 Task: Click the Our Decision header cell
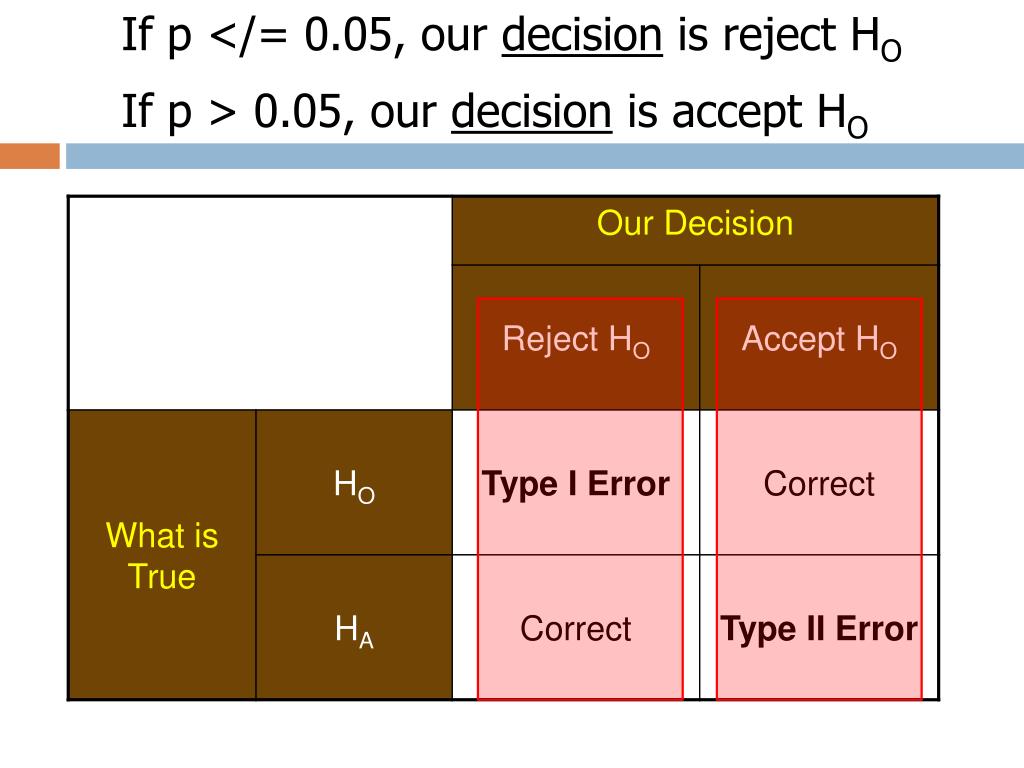pyautogui.click(x=695, y=230)
